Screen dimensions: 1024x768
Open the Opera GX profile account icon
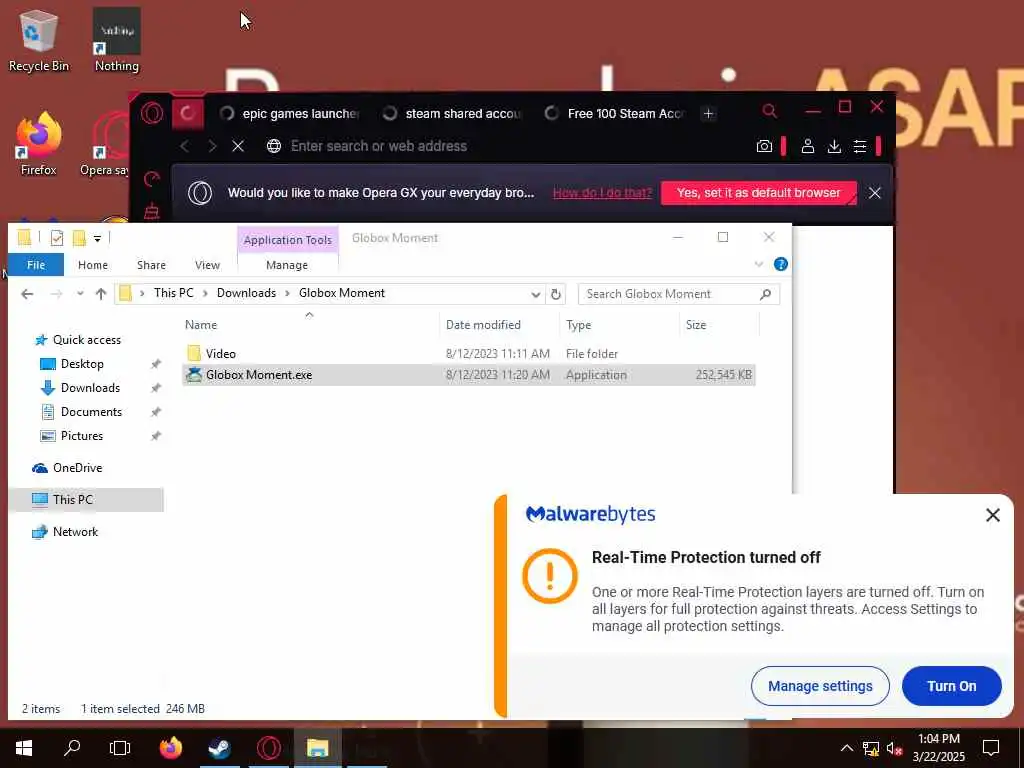pyautogui.click(x=808, y=146)
